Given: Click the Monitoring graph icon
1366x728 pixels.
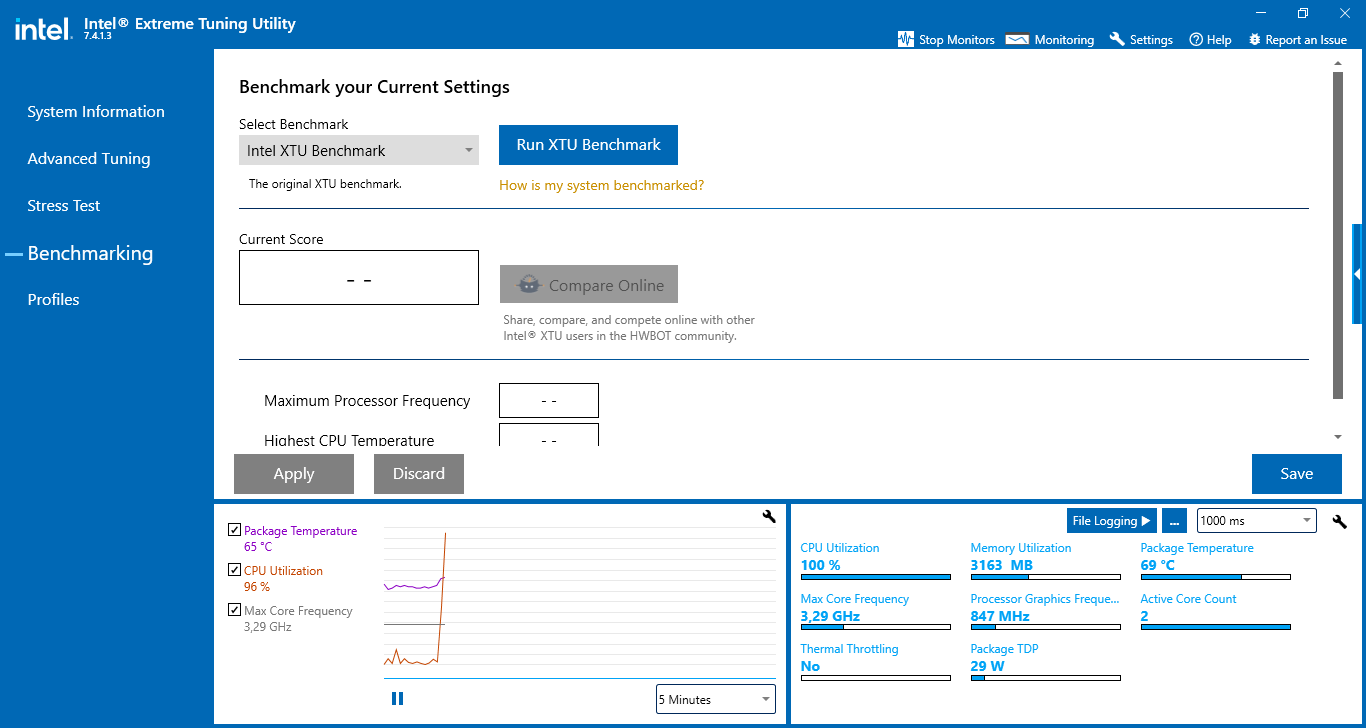Looking at the screenshot, I should pos(1017,40).
